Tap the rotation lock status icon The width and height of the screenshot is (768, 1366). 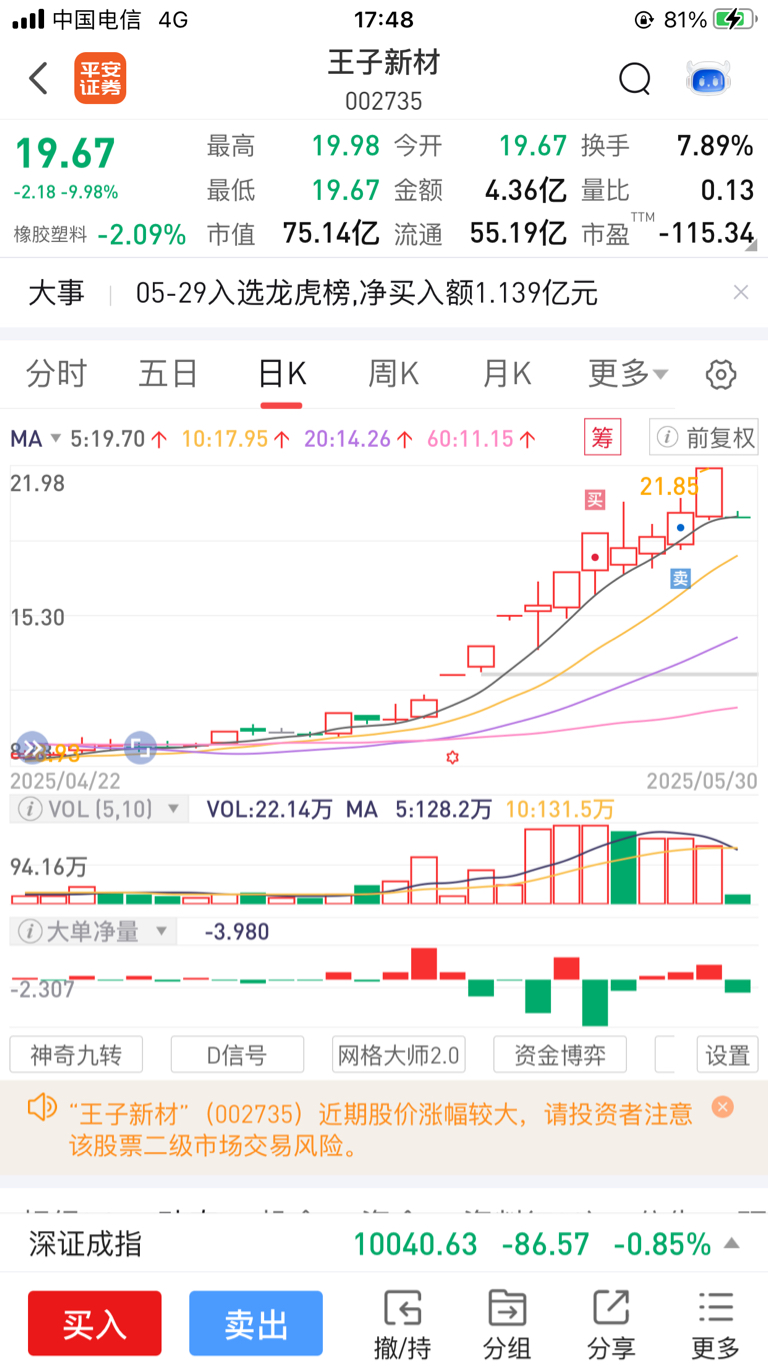point(645,19)
